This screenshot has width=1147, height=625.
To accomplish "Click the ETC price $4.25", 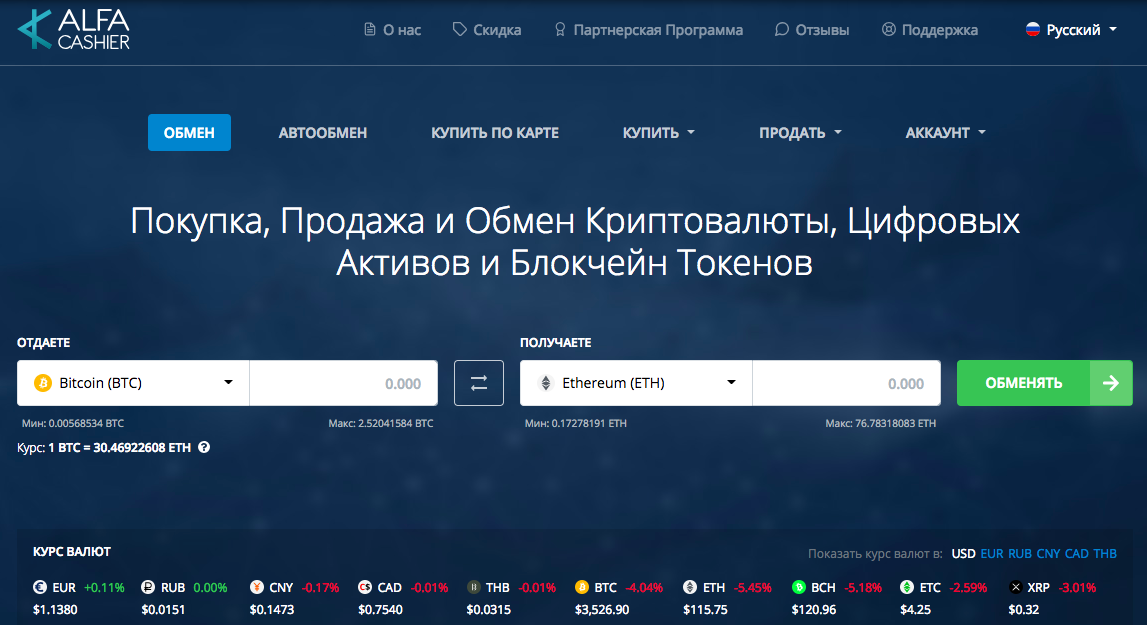I will (915, 609).
